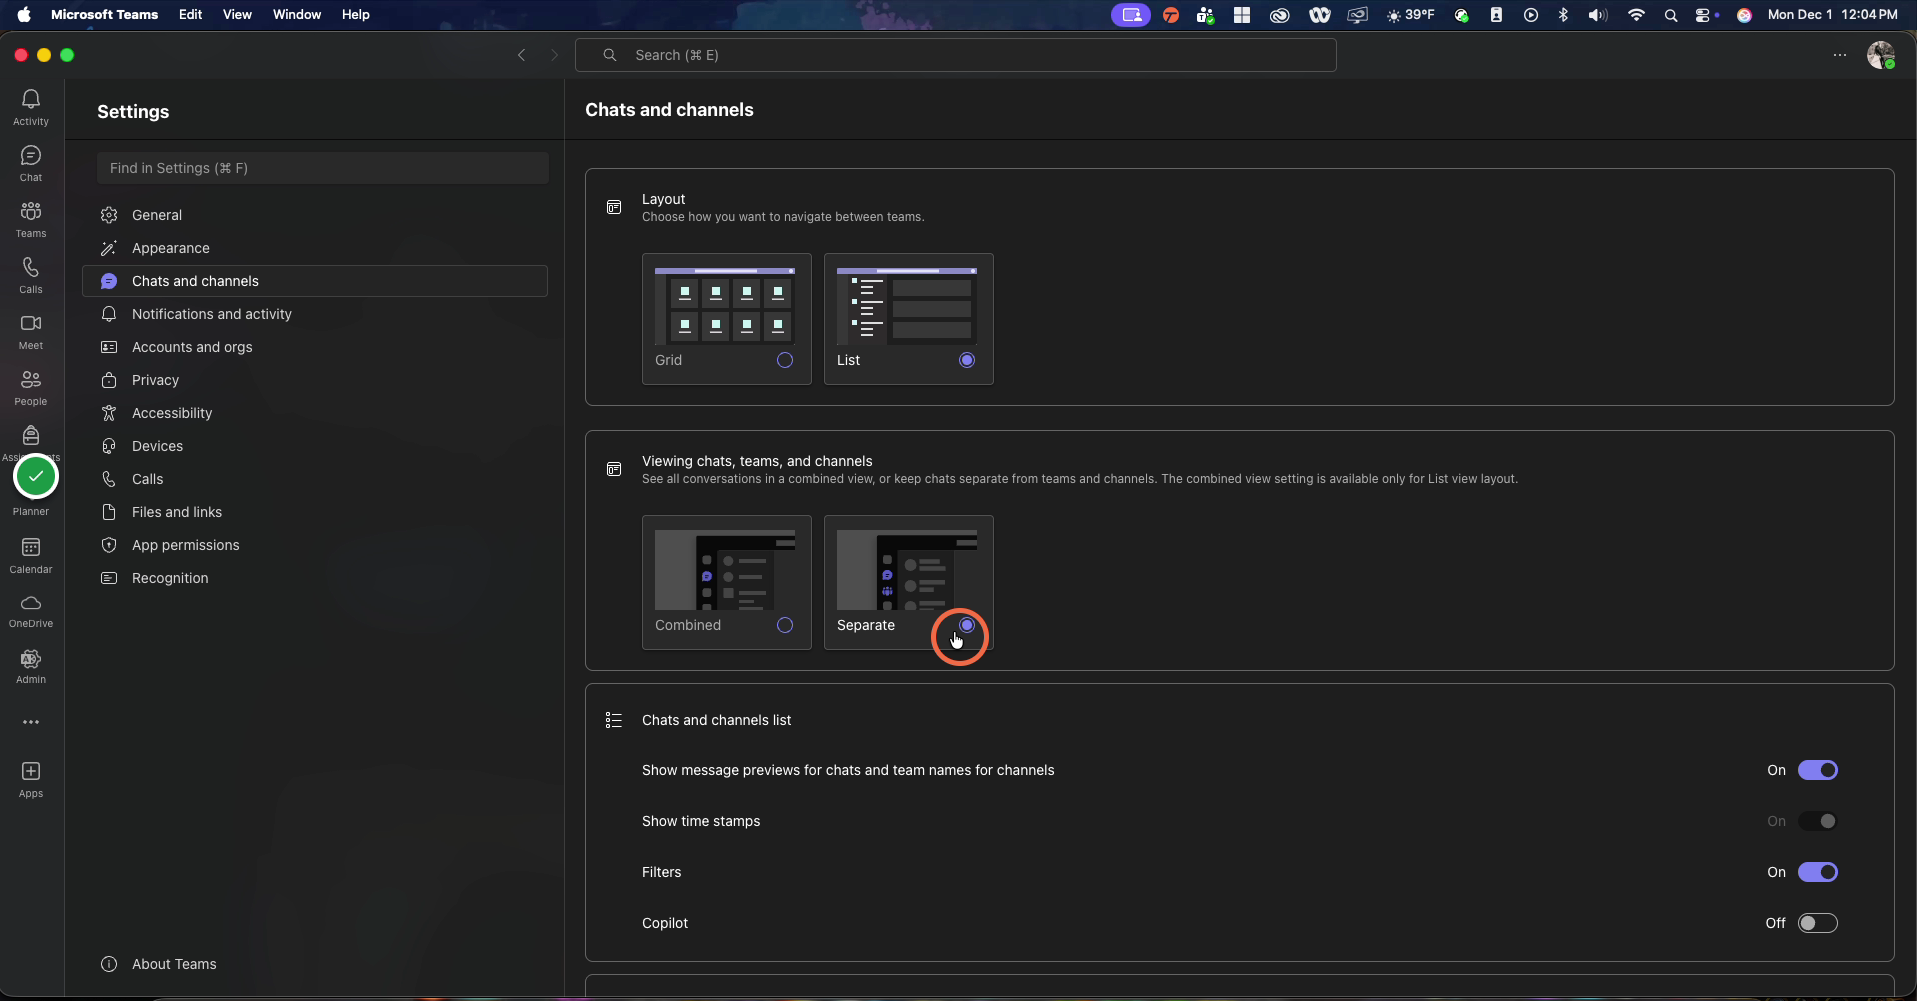Viewport: 1917px width, 1001px height.
Task: Toggle the Filters switch
Action: click(x=1818, y=872)
